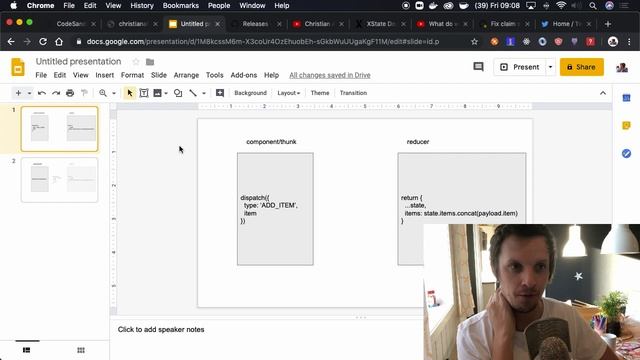The width and height of the screenshot is (640, 360).
Task: Hide the menus with collapse arrow
Action: pos(603,93)
